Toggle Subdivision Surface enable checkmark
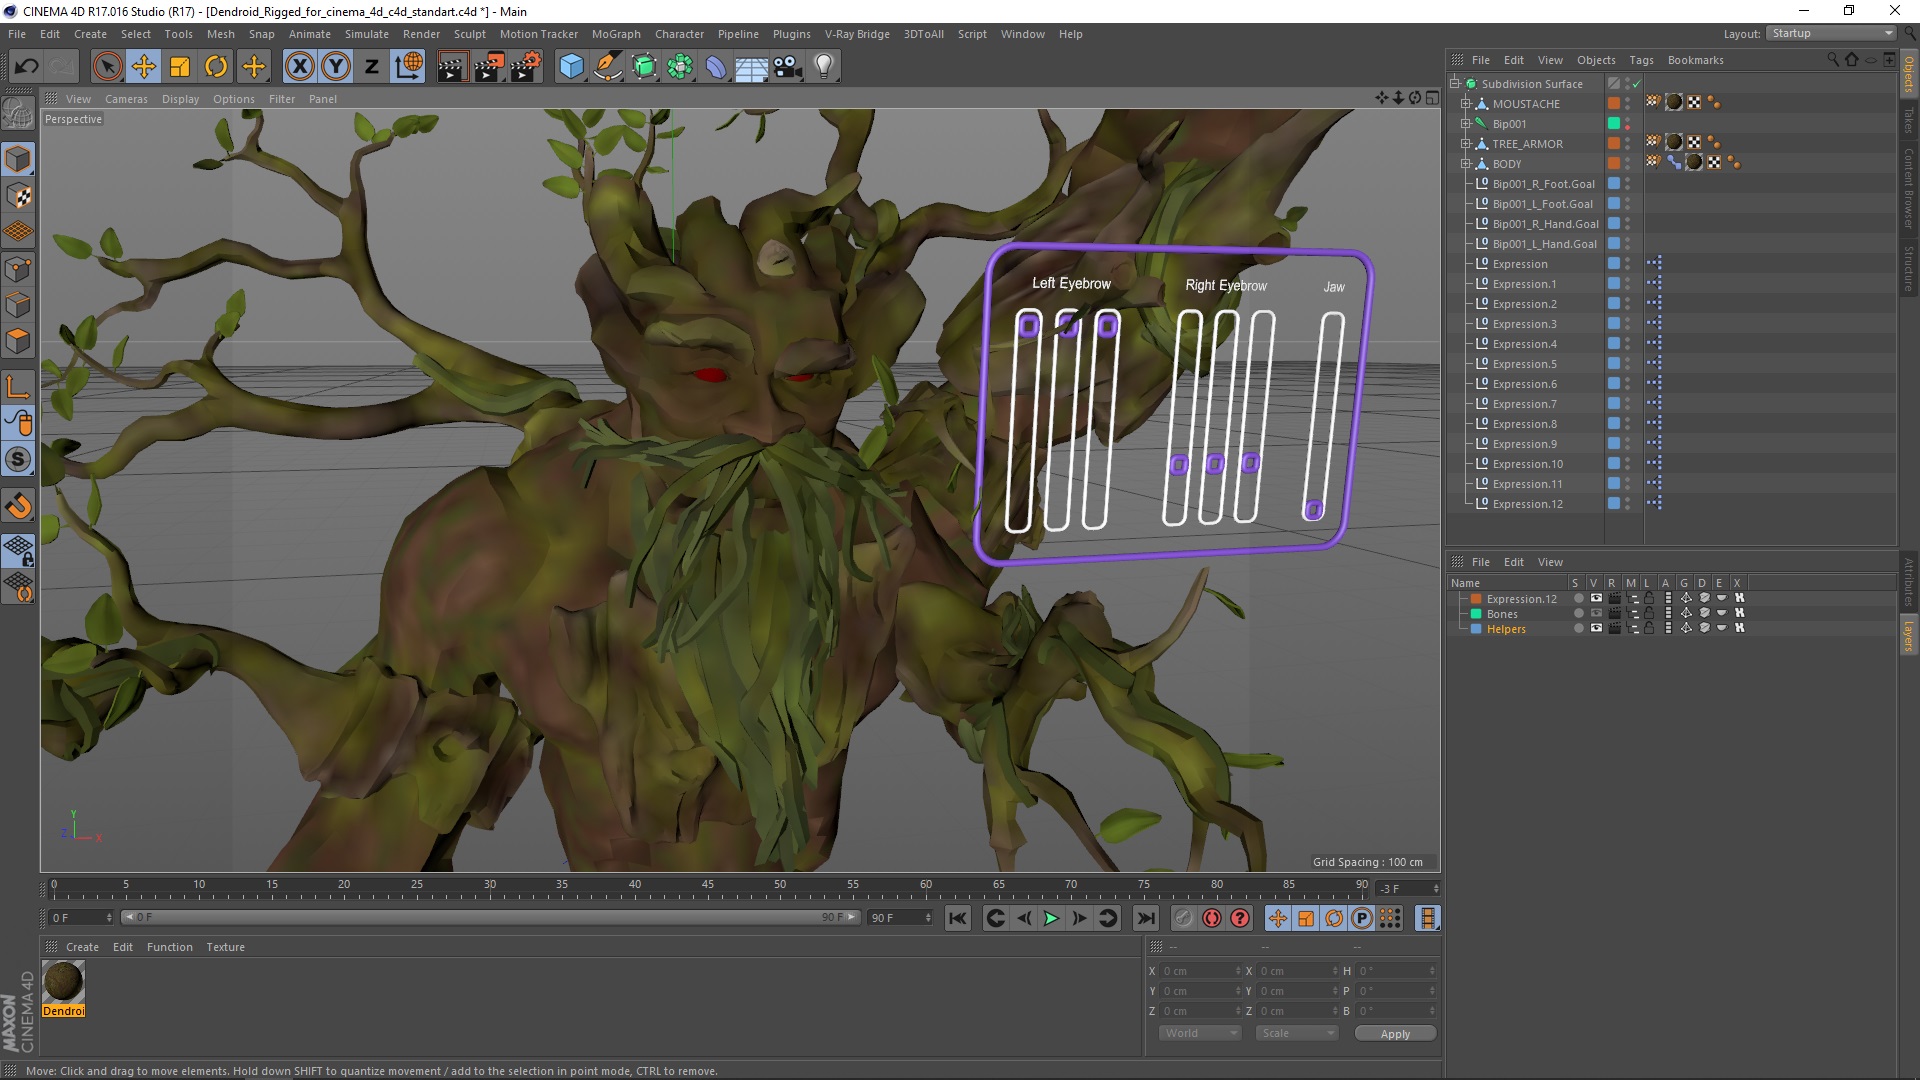Image resolution: width=1920 pixels, height=1080 pixels. (x=1637, y=84)
